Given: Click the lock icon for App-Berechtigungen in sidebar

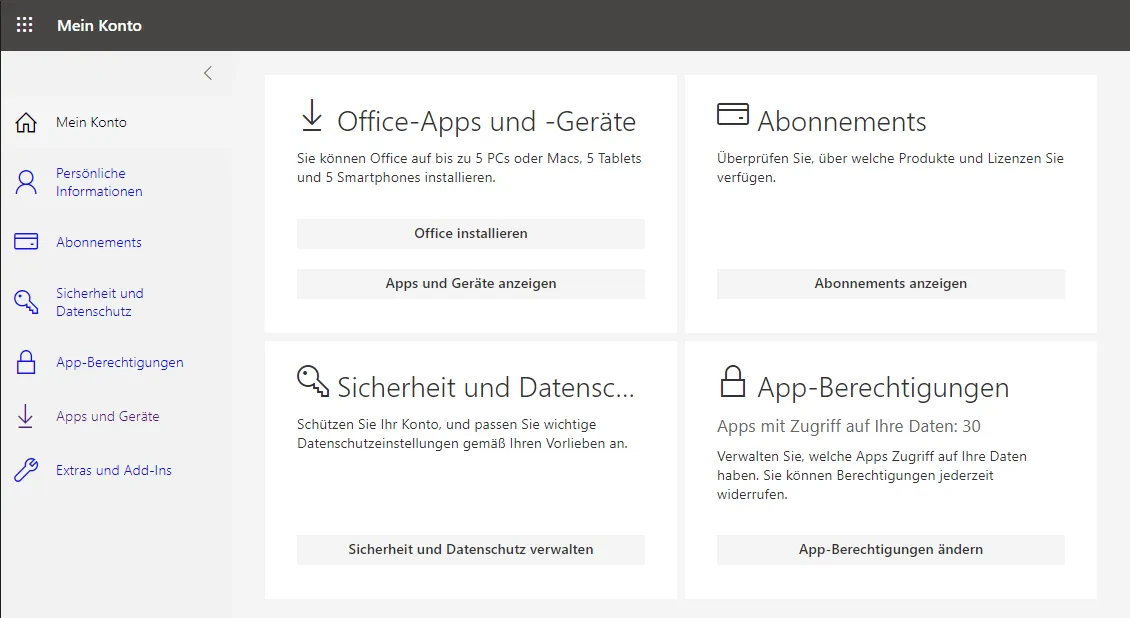Looking at the screenshot, I should (x=26, y=362).
